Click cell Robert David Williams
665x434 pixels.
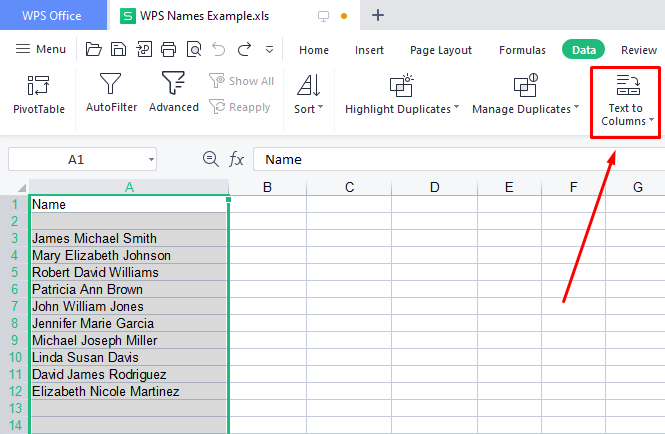pos(129,272)
